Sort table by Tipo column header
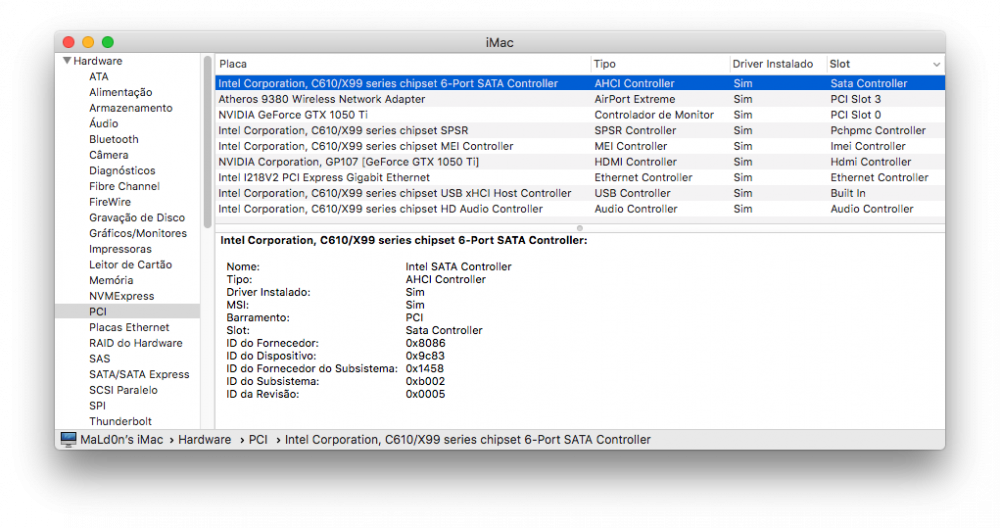The height and width of the screenshot is (528, 1000). coord(660,64)
